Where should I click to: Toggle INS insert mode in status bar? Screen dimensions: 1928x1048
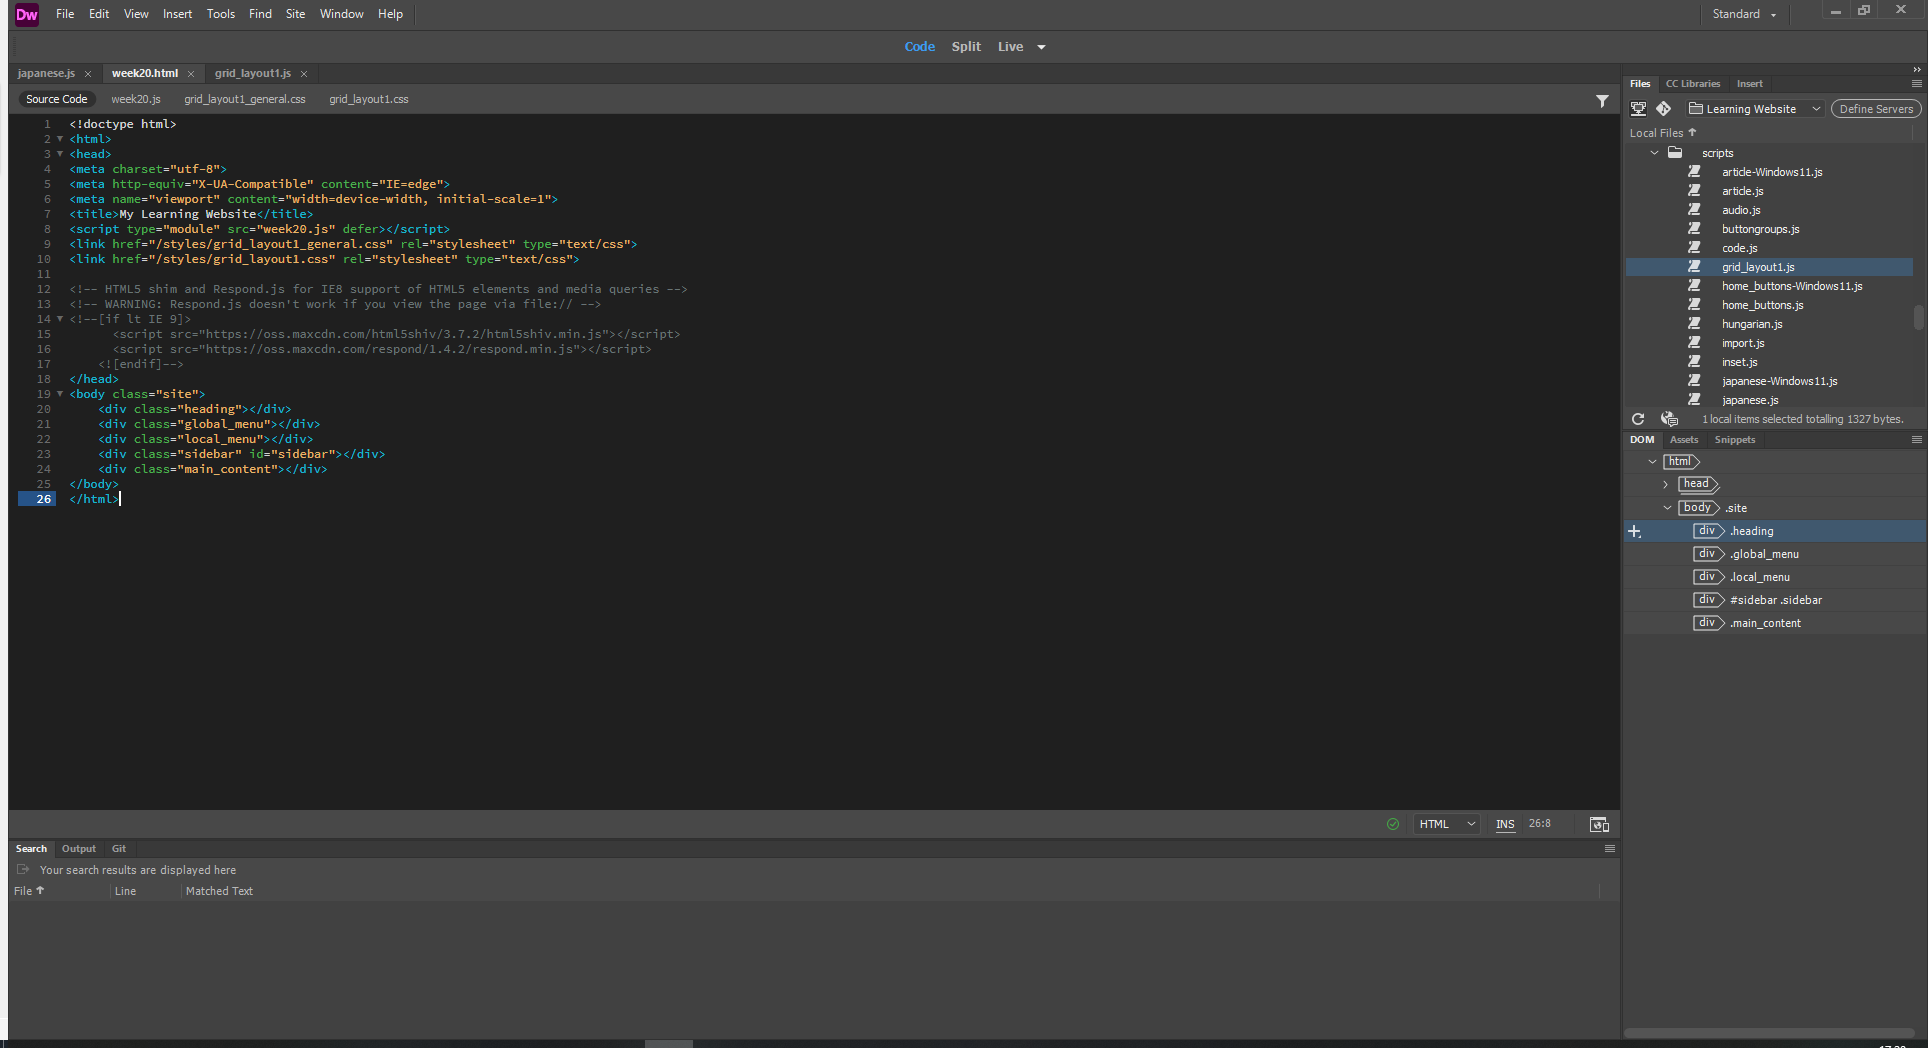click(1505, 824)
